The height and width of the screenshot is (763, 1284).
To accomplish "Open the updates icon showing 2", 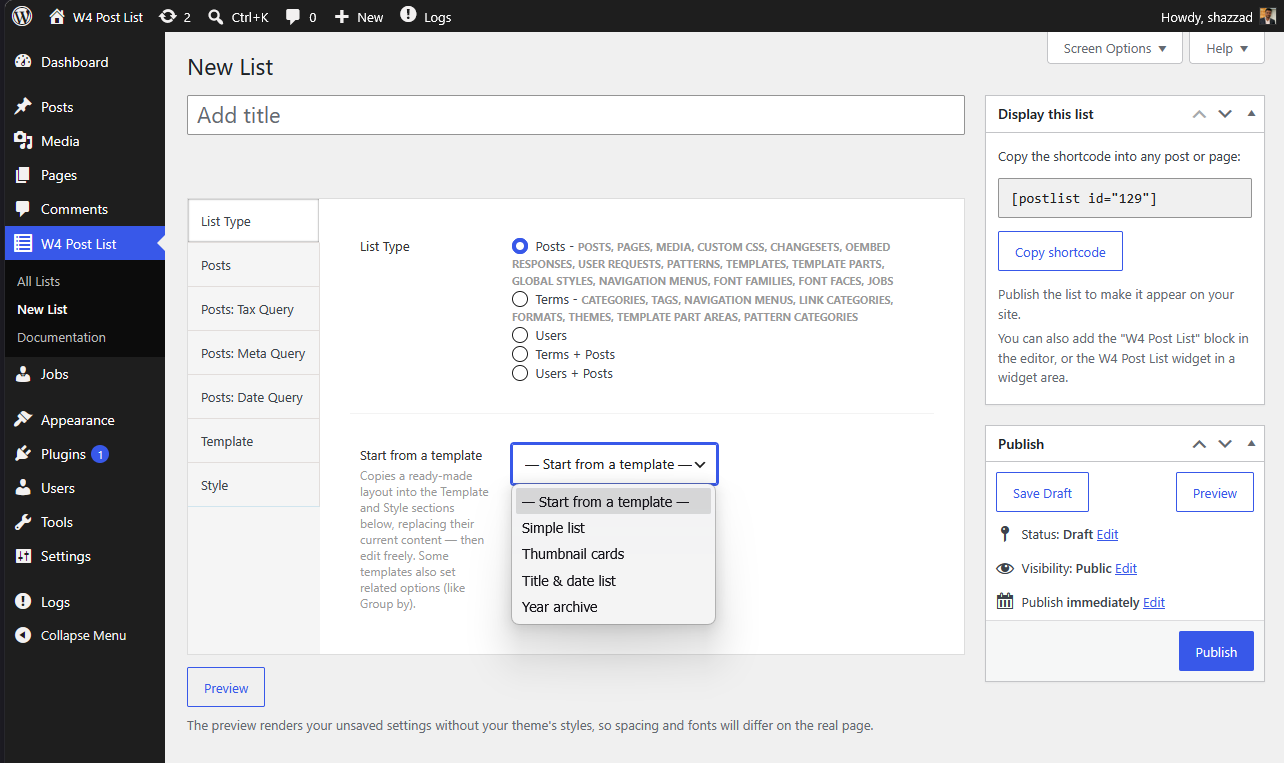I will (x=167, y=17).
